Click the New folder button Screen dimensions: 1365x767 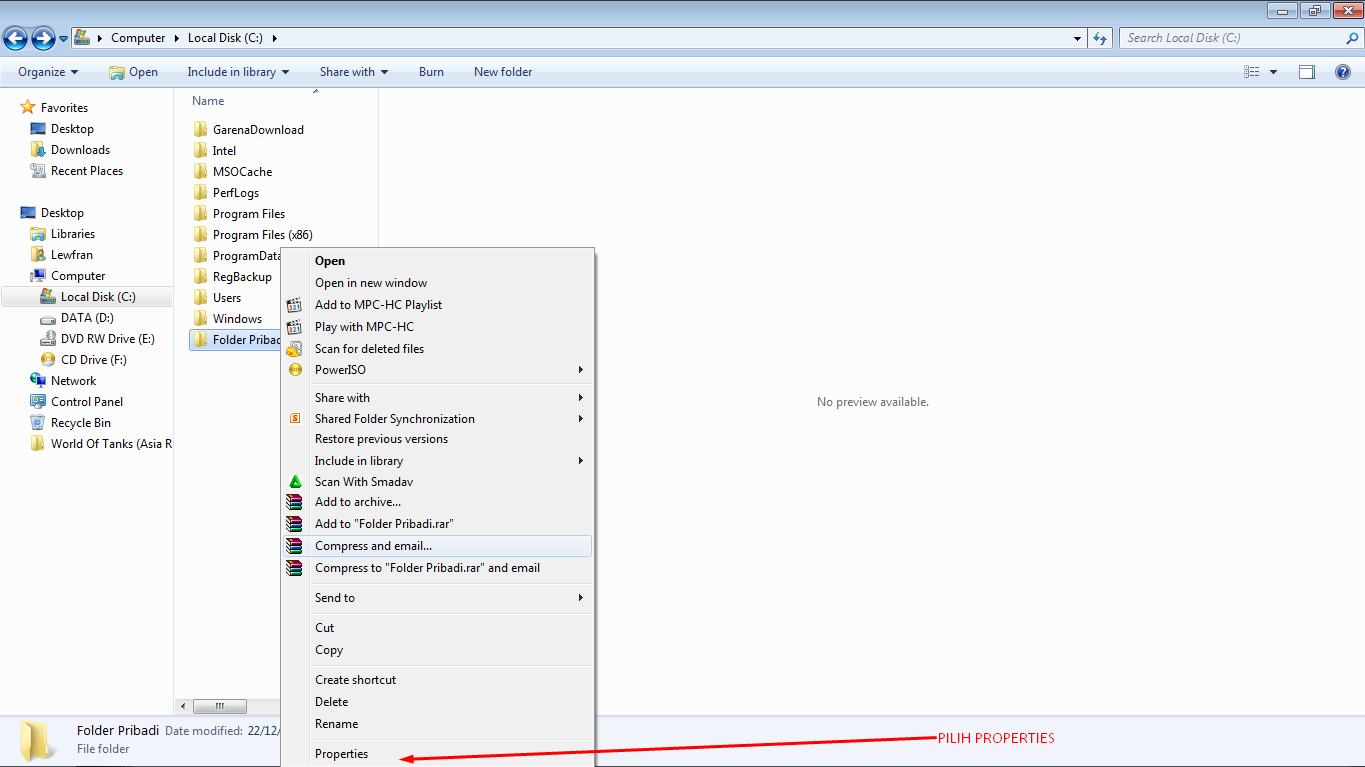[x=502, y=71]
